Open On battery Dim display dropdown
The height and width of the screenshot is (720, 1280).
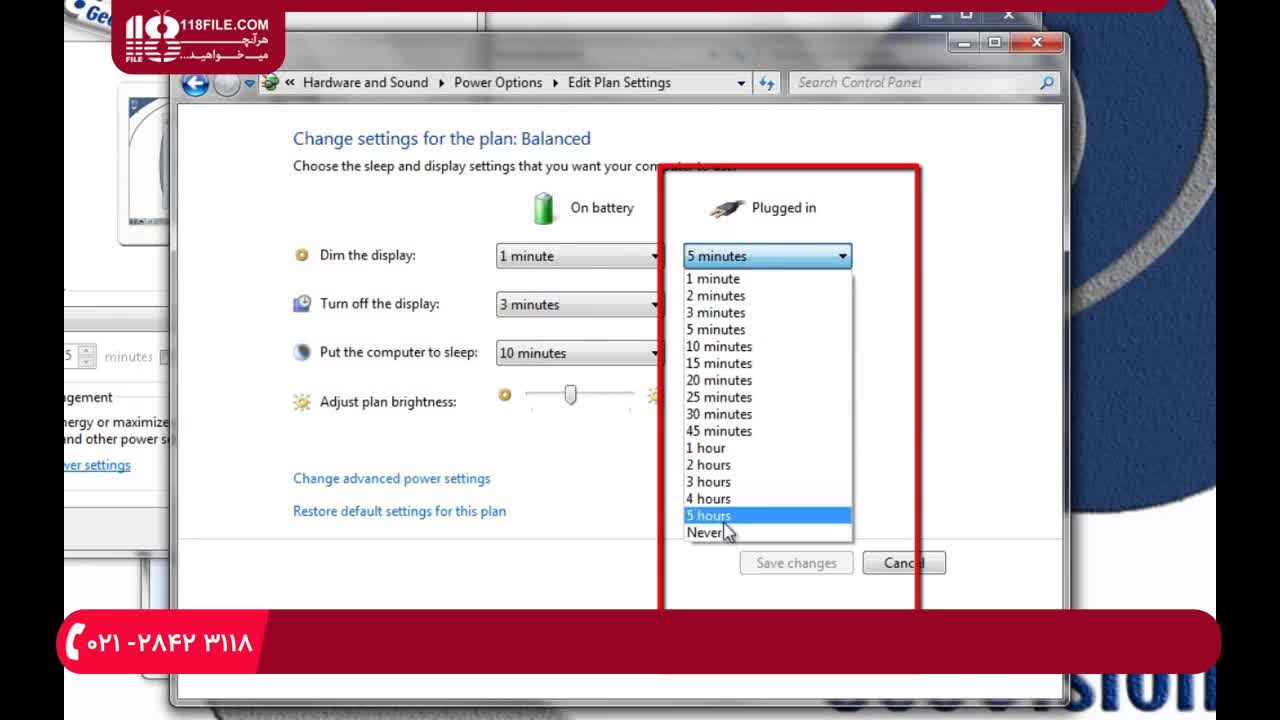pyautogui.click(x=579, y=256)
